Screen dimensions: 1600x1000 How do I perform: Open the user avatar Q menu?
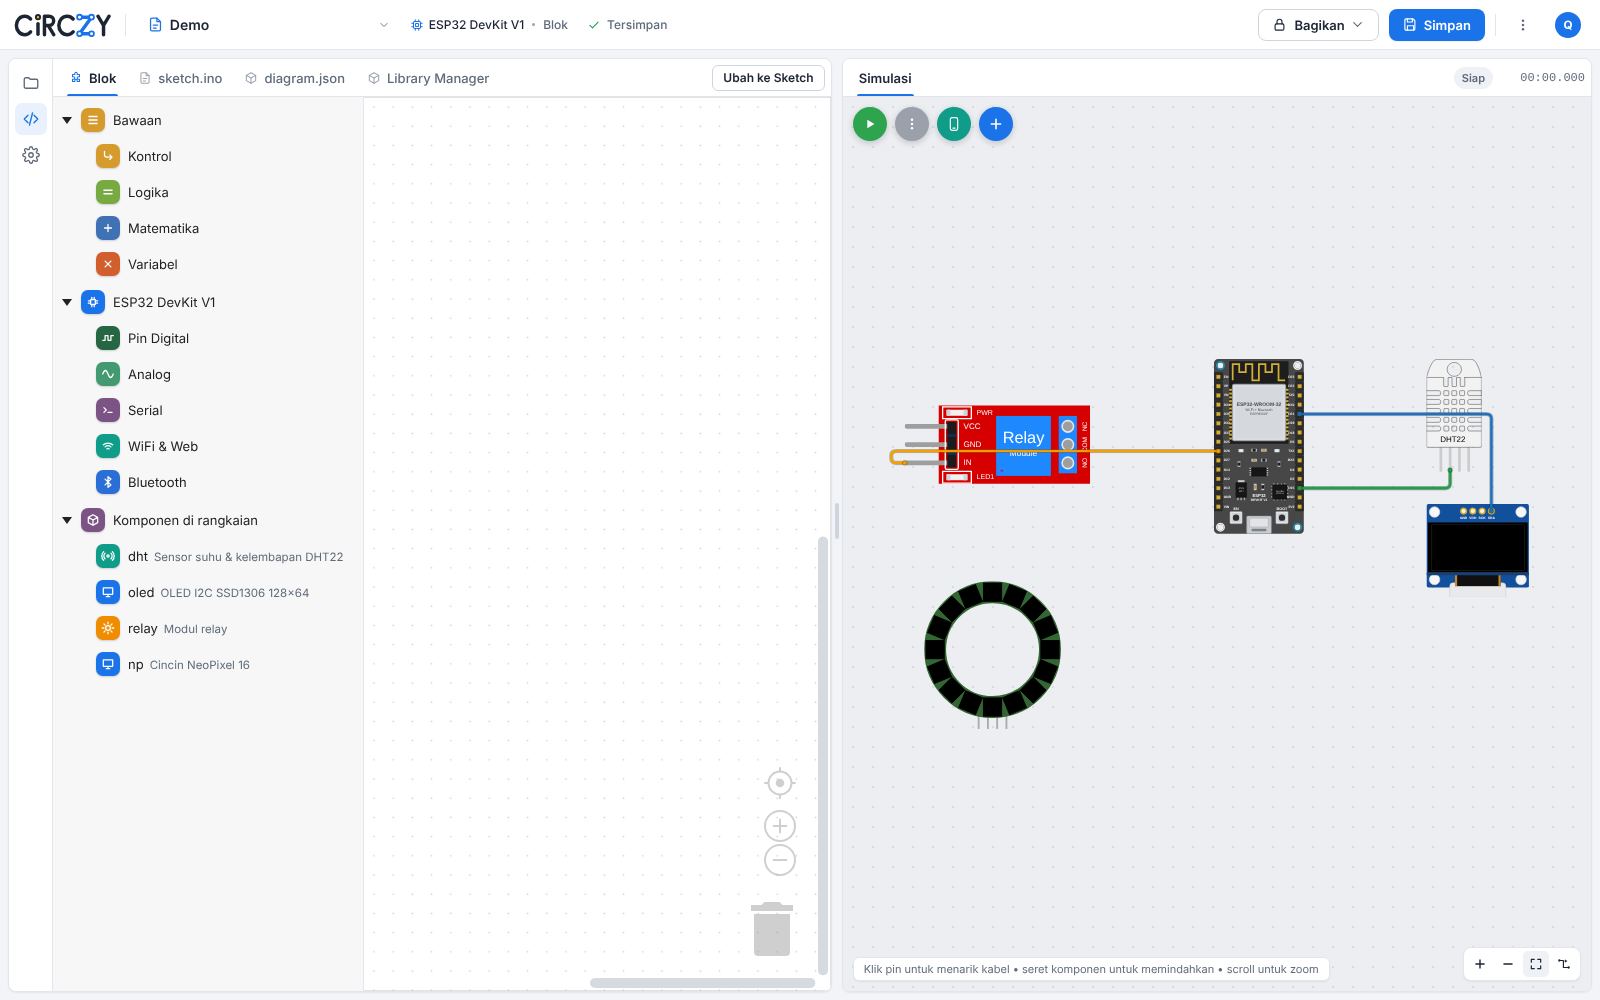(x=1568, y=25)
